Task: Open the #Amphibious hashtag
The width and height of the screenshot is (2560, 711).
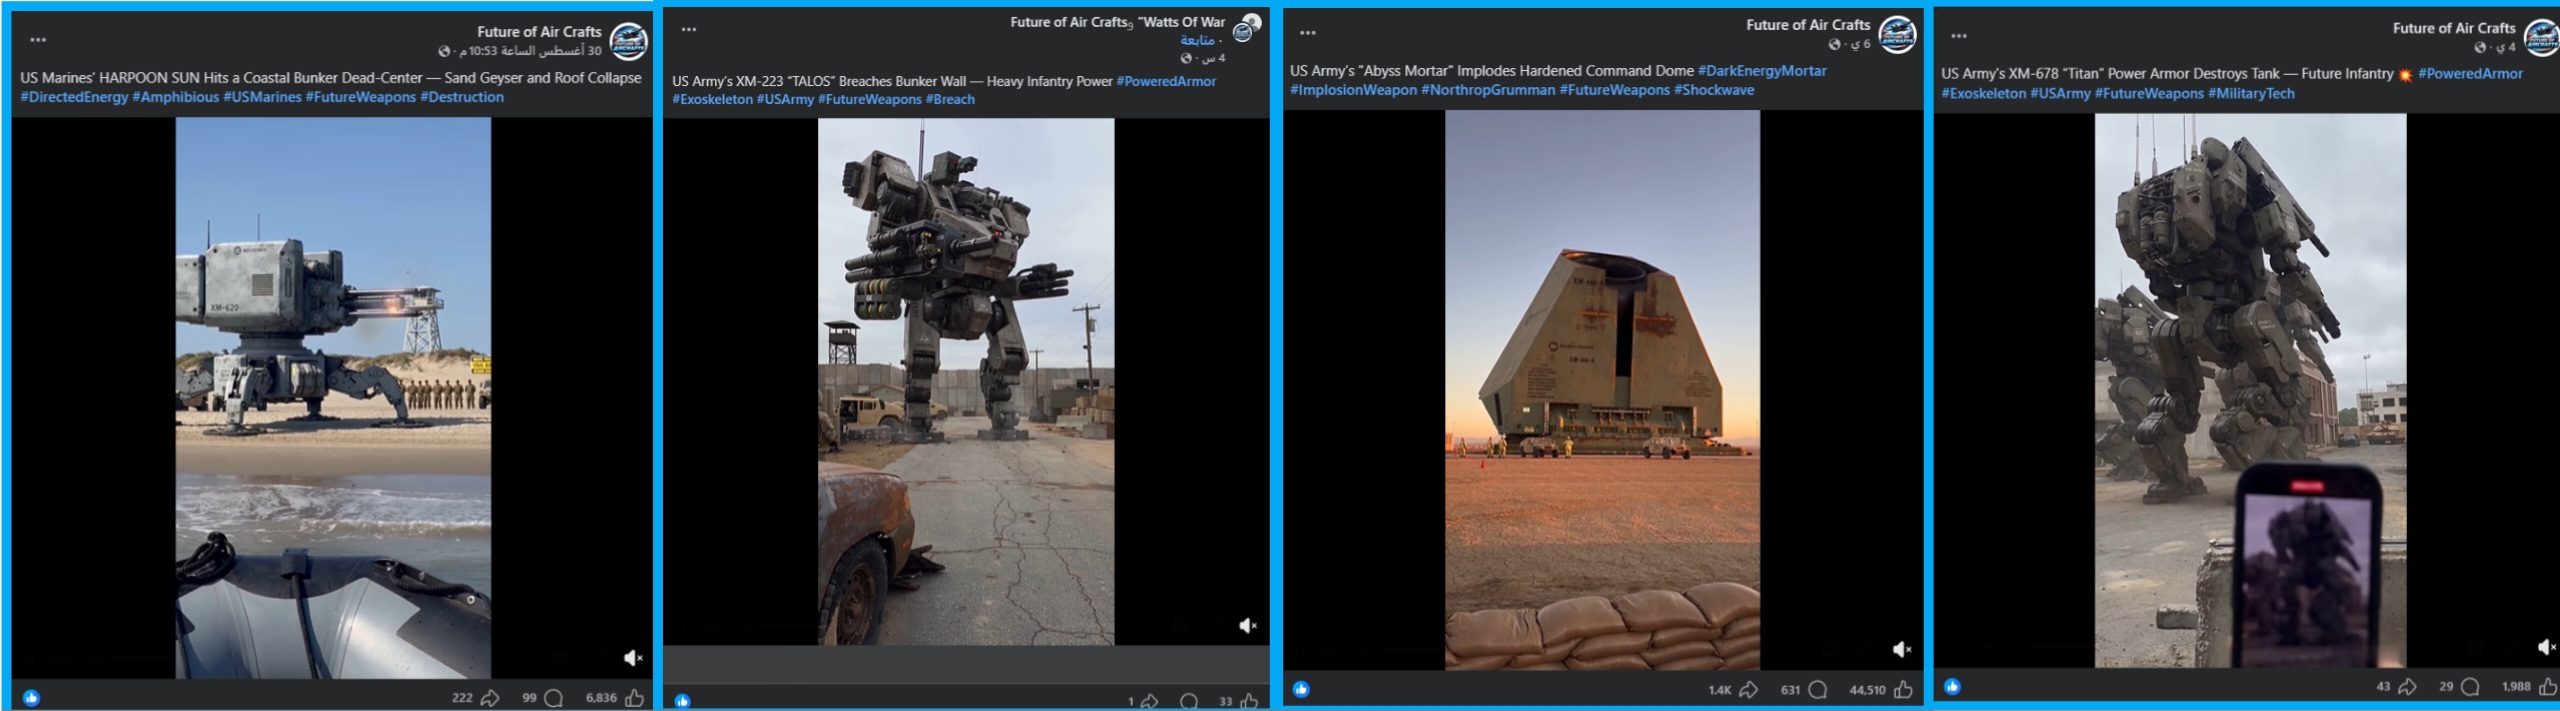Action: pyautogui.click(x=176, y=97)
